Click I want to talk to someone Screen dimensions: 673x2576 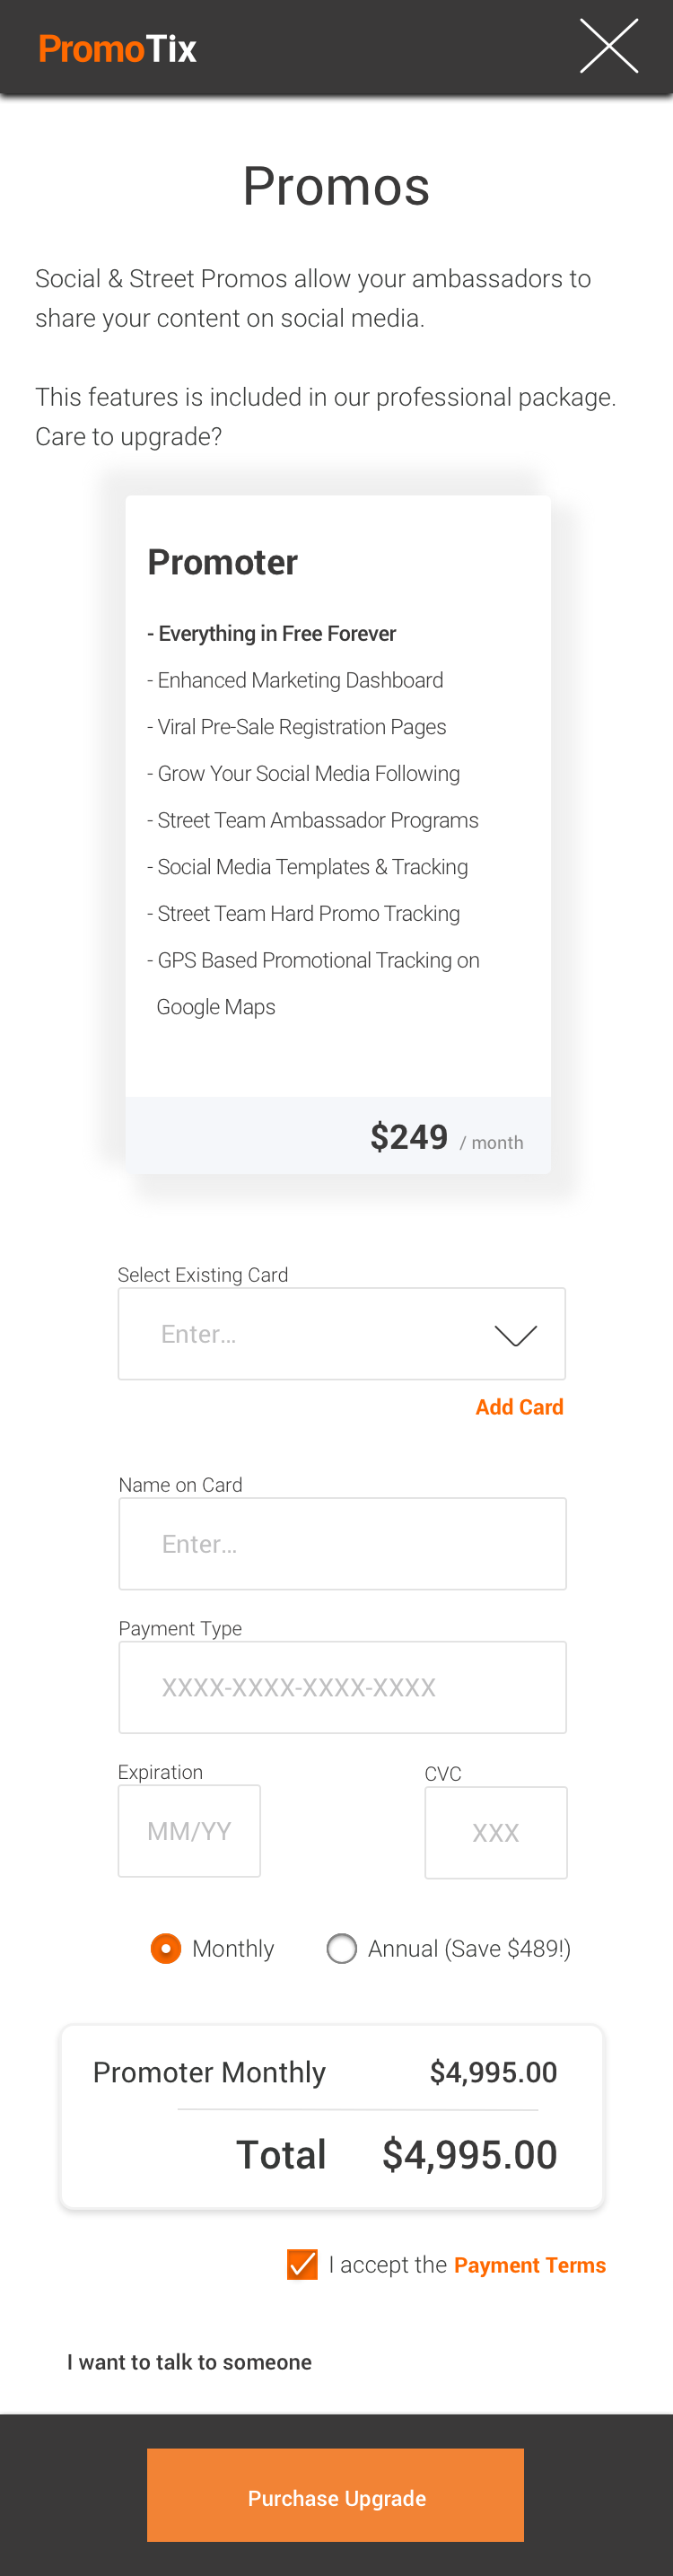click(x=189, y=2362)
